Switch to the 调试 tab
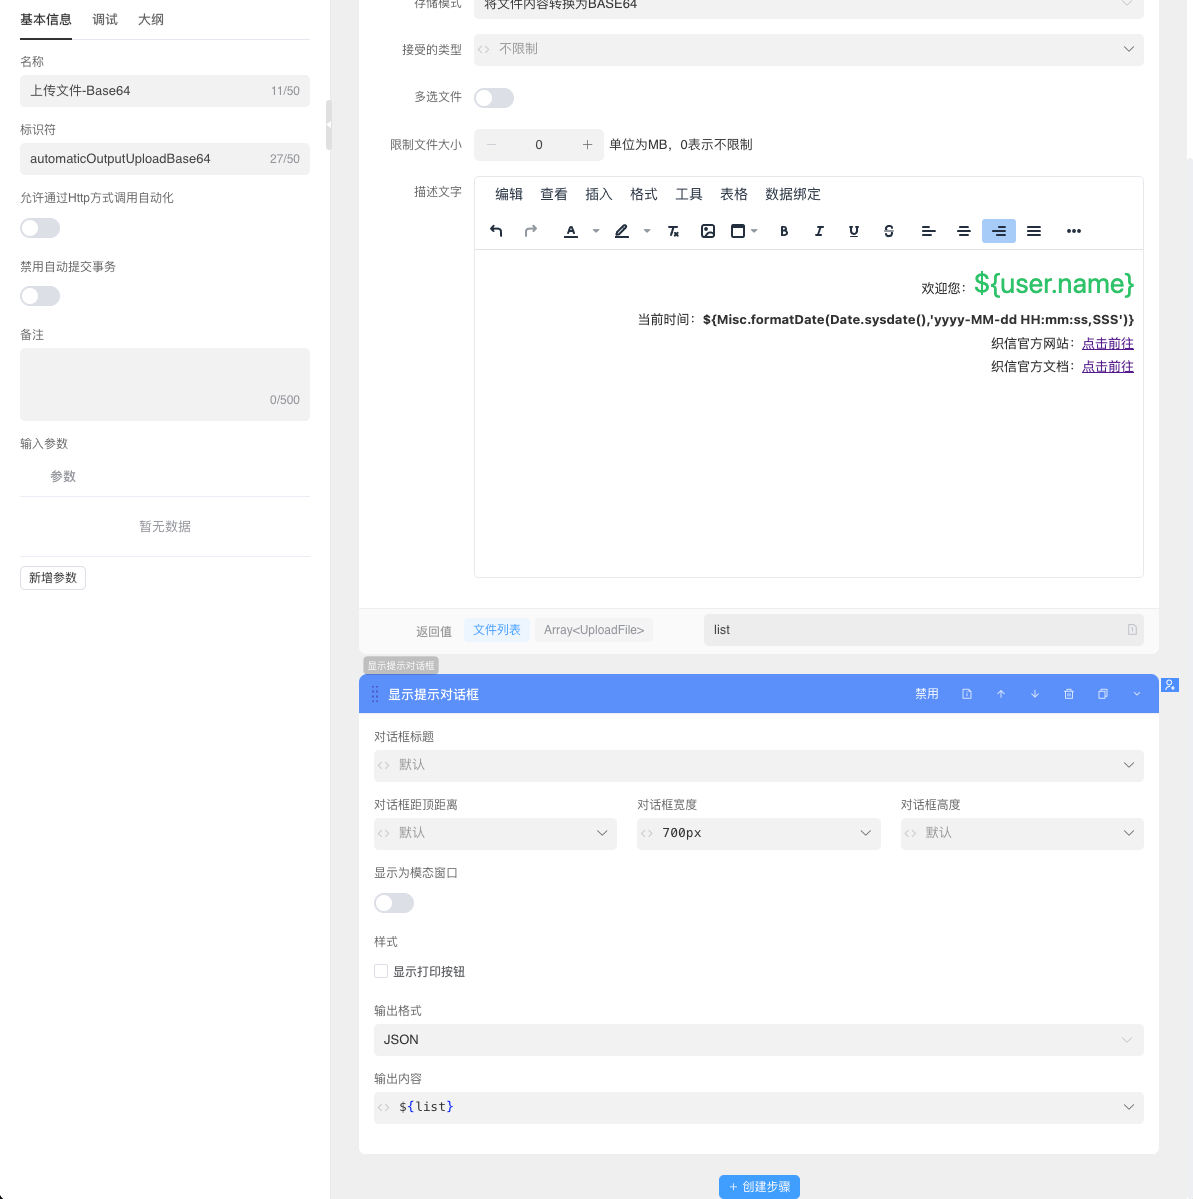The height and width of the screenshot is (1199, 1193). click(105, 20)
